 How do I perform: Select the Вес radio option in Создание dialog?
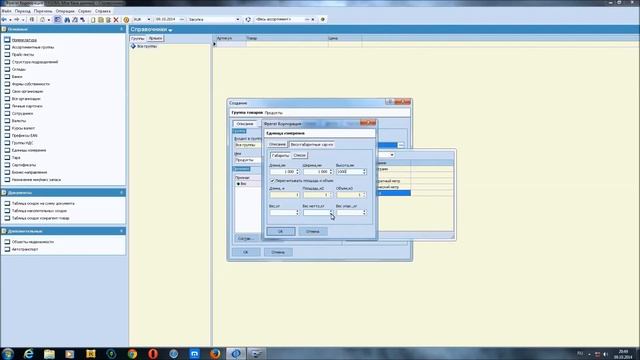click(x=238, y=184)
